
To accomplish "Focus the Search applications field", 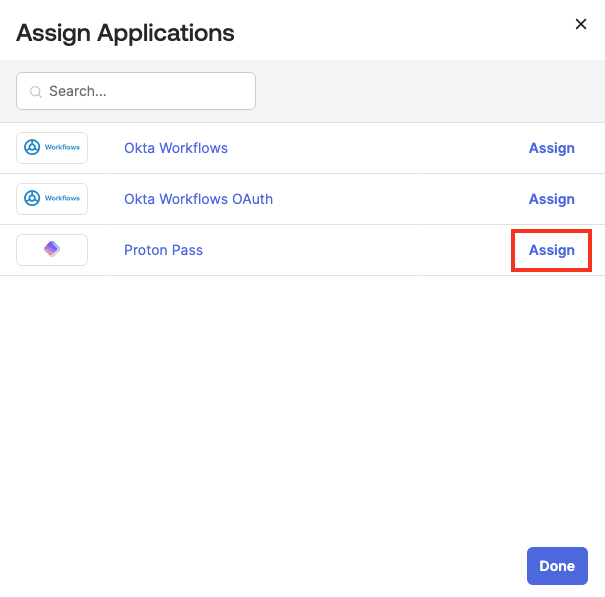I will point(136,91).
